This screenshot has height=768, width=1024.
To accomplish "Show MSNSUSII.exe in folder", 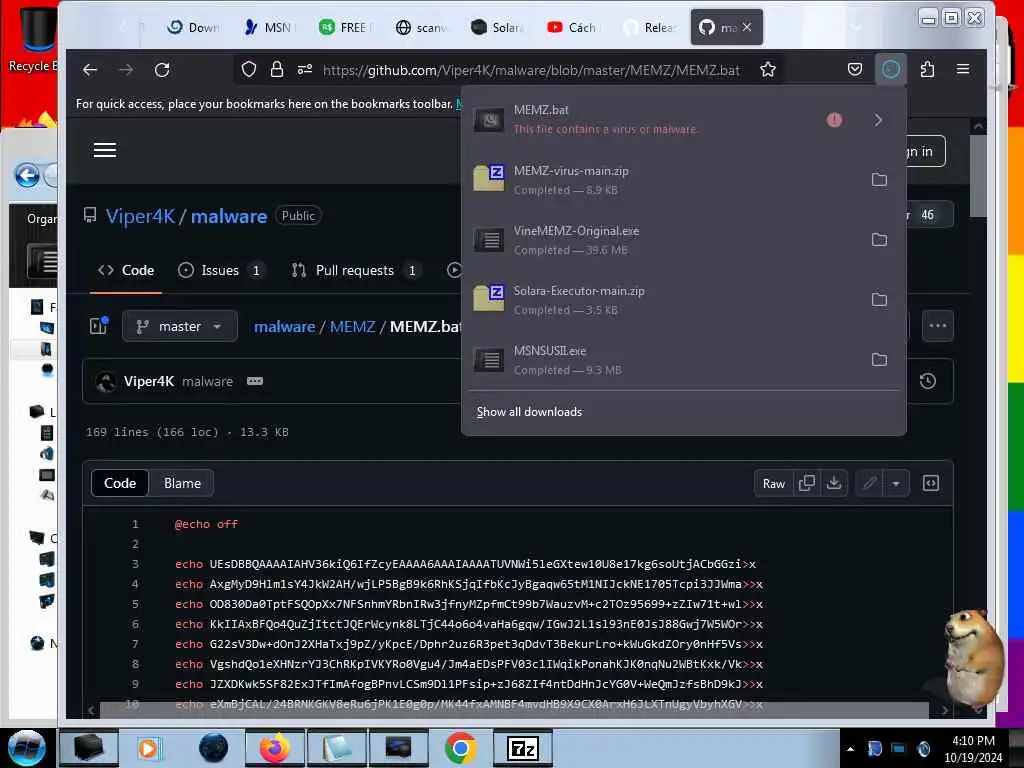I will pyautogui.click(x=879, y=360).
